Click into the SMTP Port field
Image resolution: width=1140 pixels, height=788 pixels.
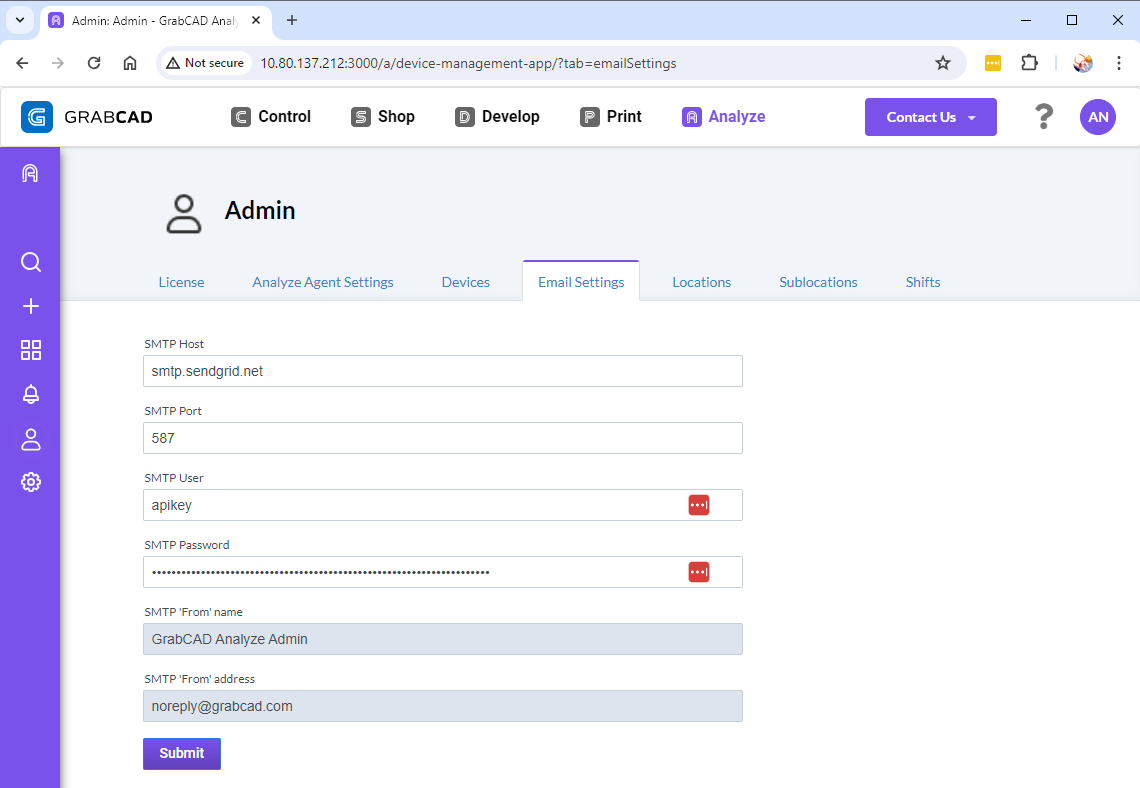tap(443, 438)
